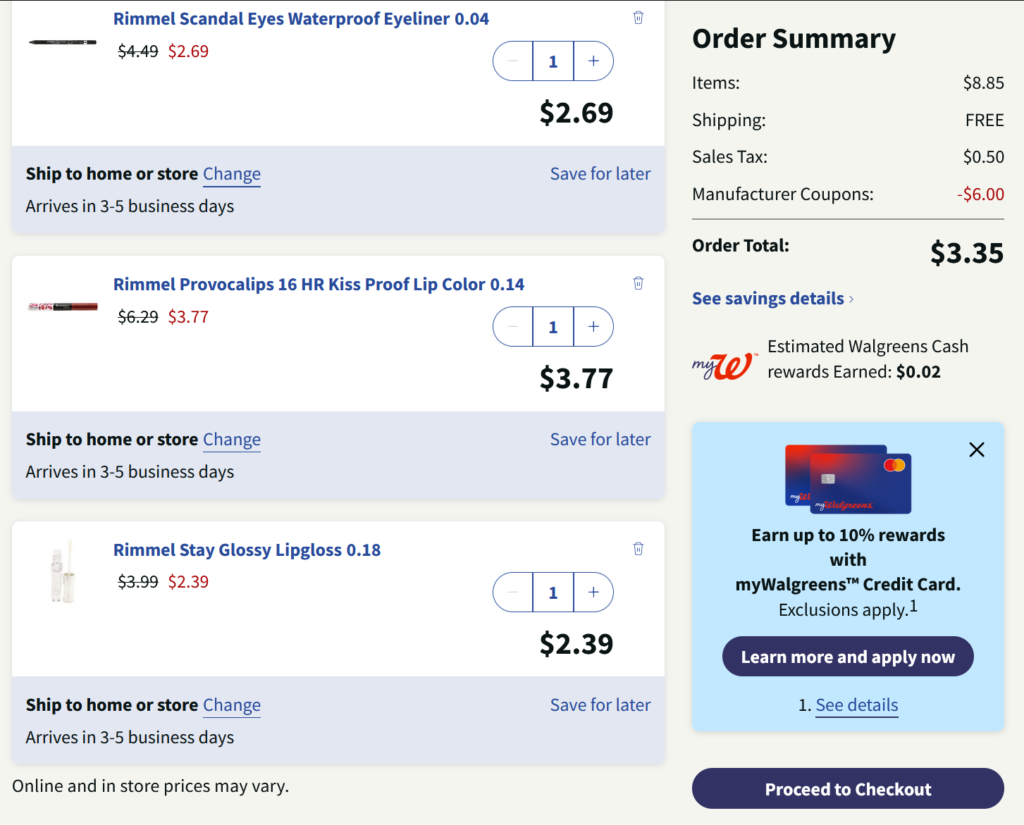Add one more Provocalips Lip Color
Viewport: 1024px width, 825px height.
(x=593, y=327)
